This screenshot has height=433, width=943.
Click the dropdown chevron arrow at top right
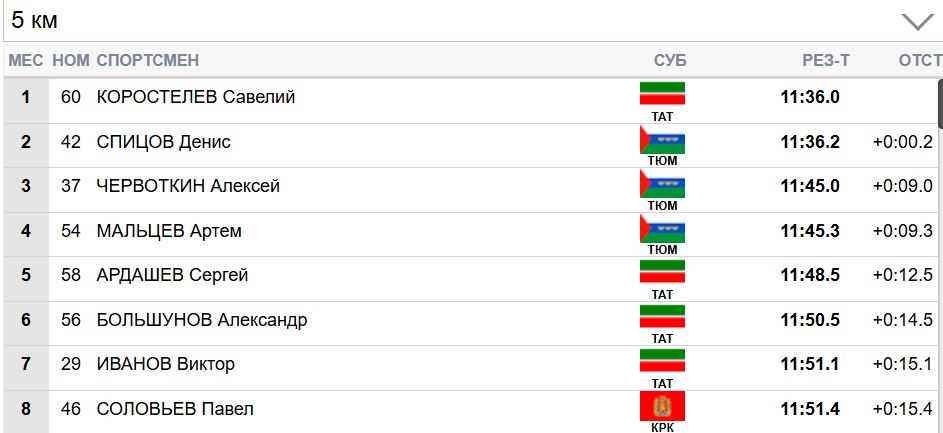[916, 22]
